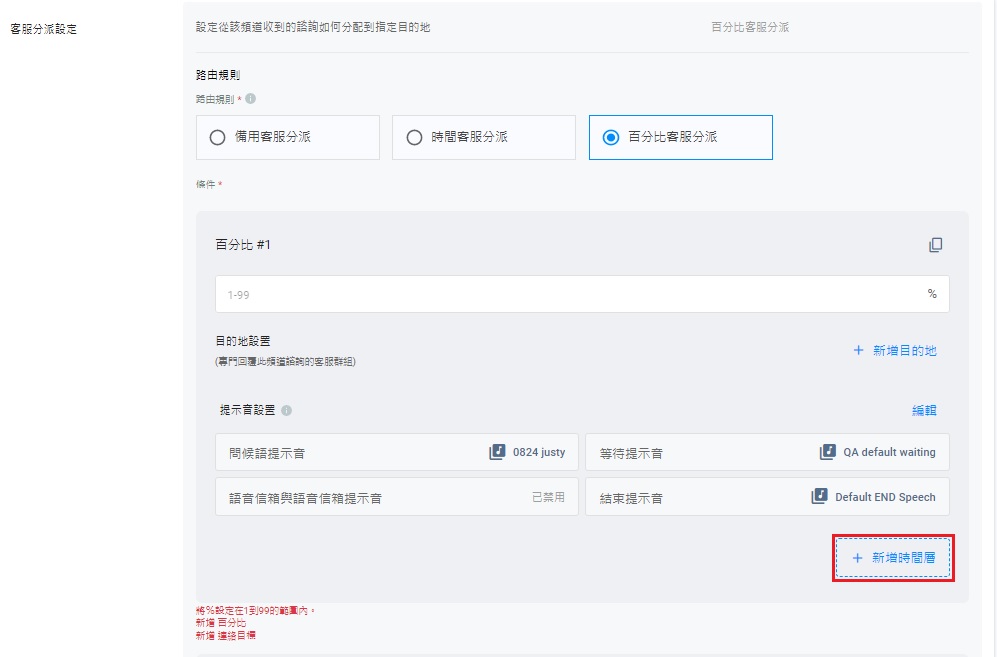Click the music file icon for Default END Speech

(820, 496)
